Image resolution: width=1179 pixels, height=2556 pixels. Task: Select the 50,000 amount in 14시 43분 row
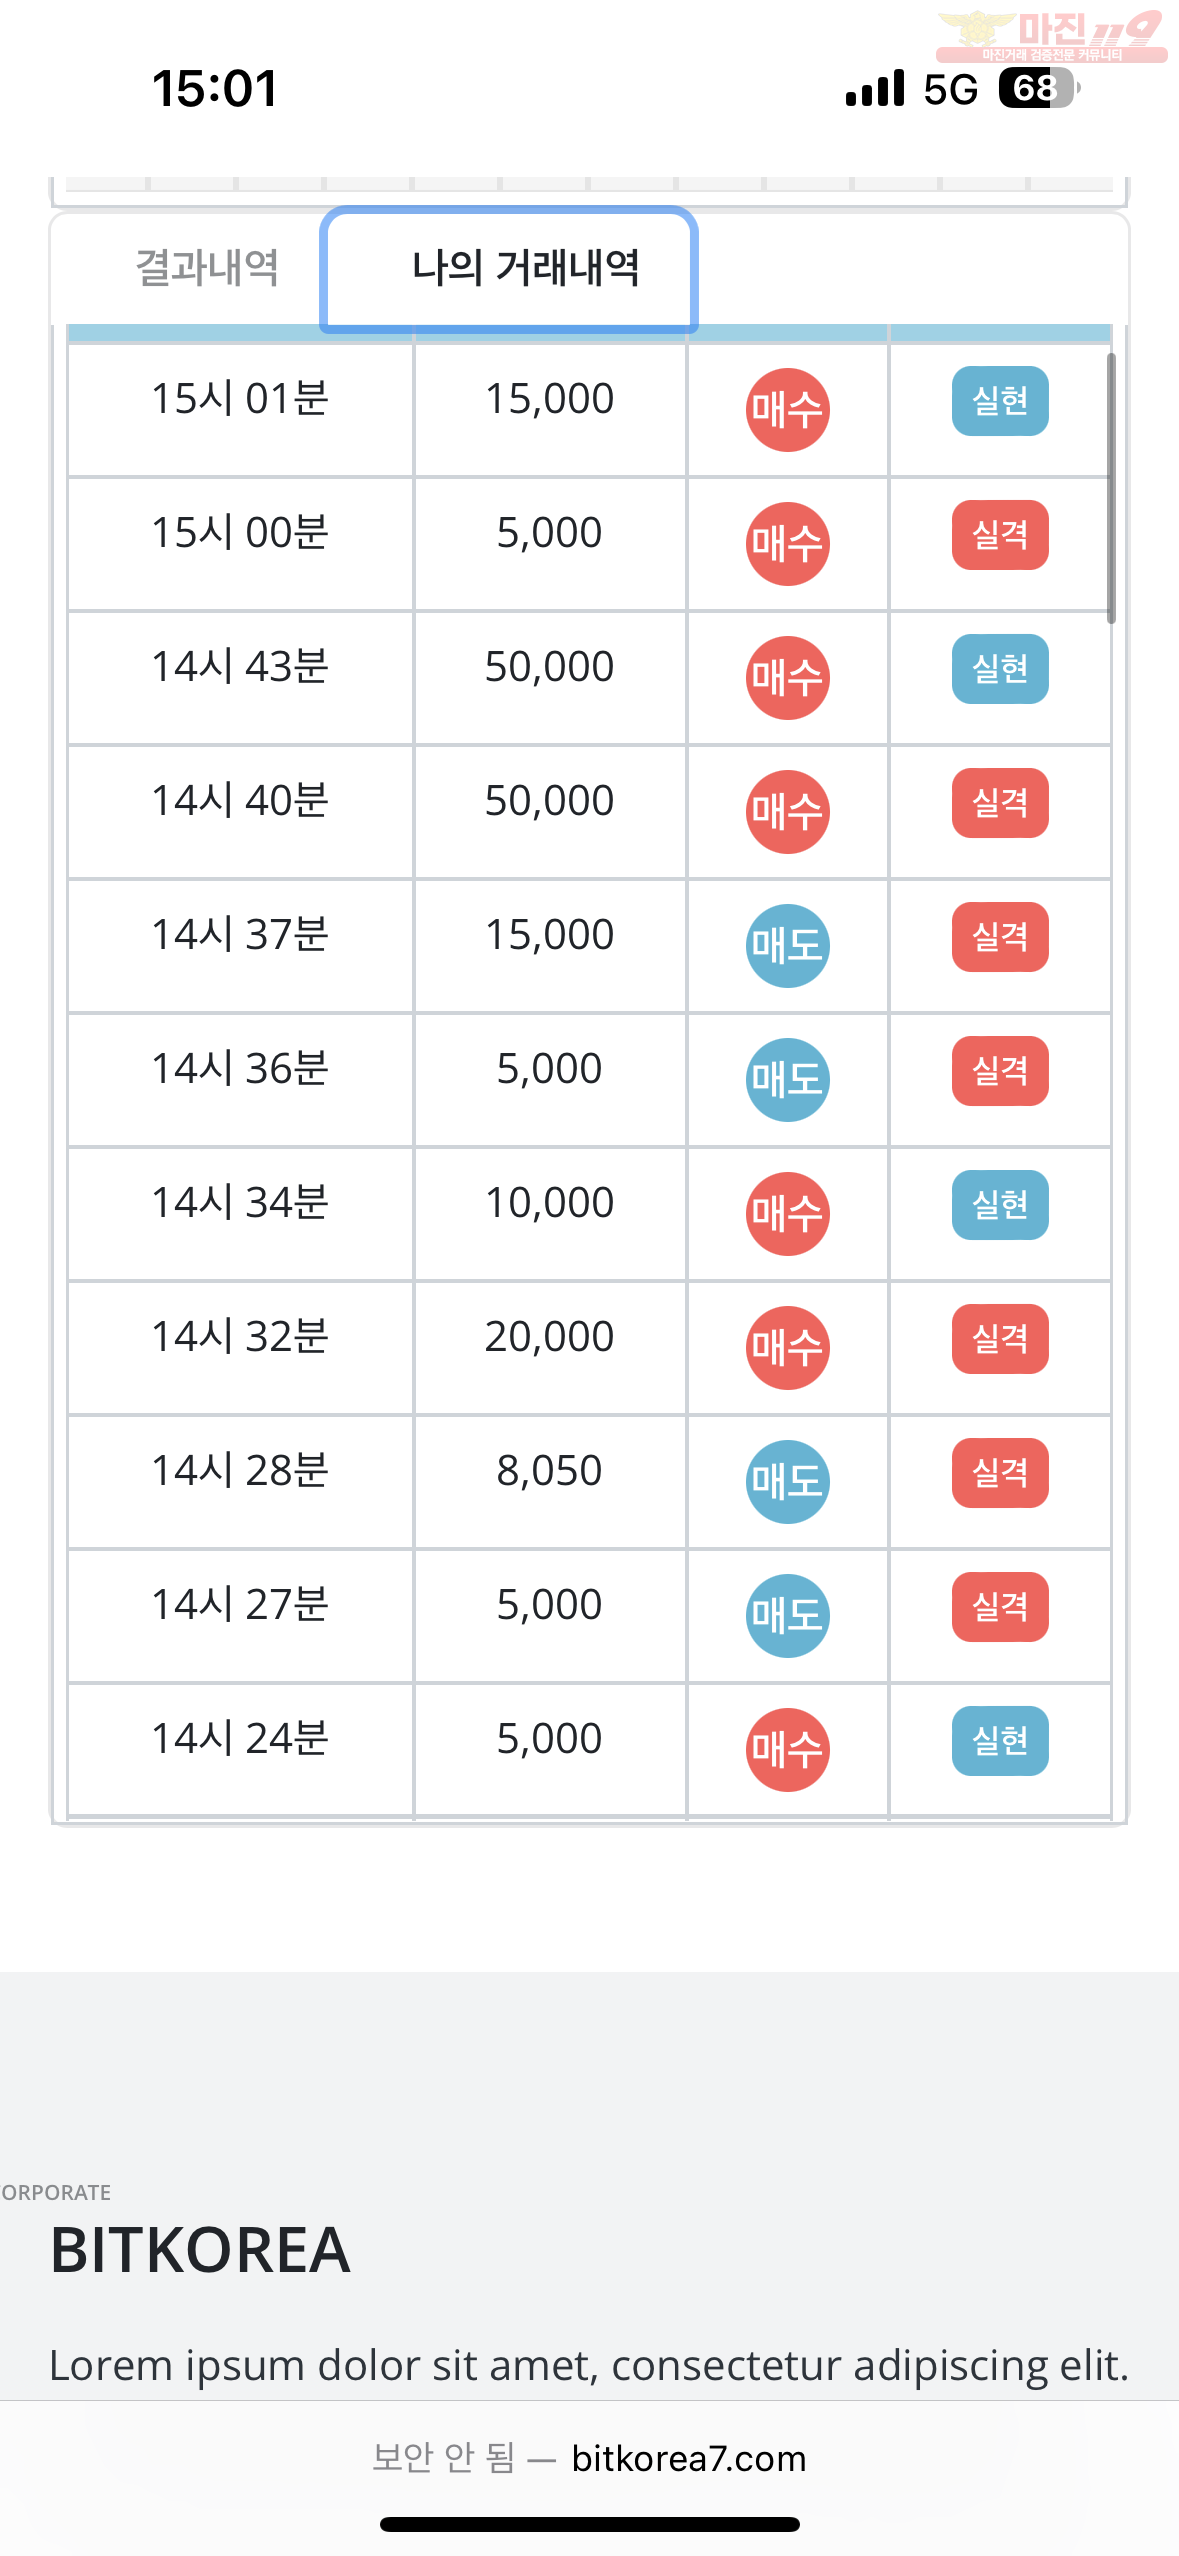click(x=549, y=667)
